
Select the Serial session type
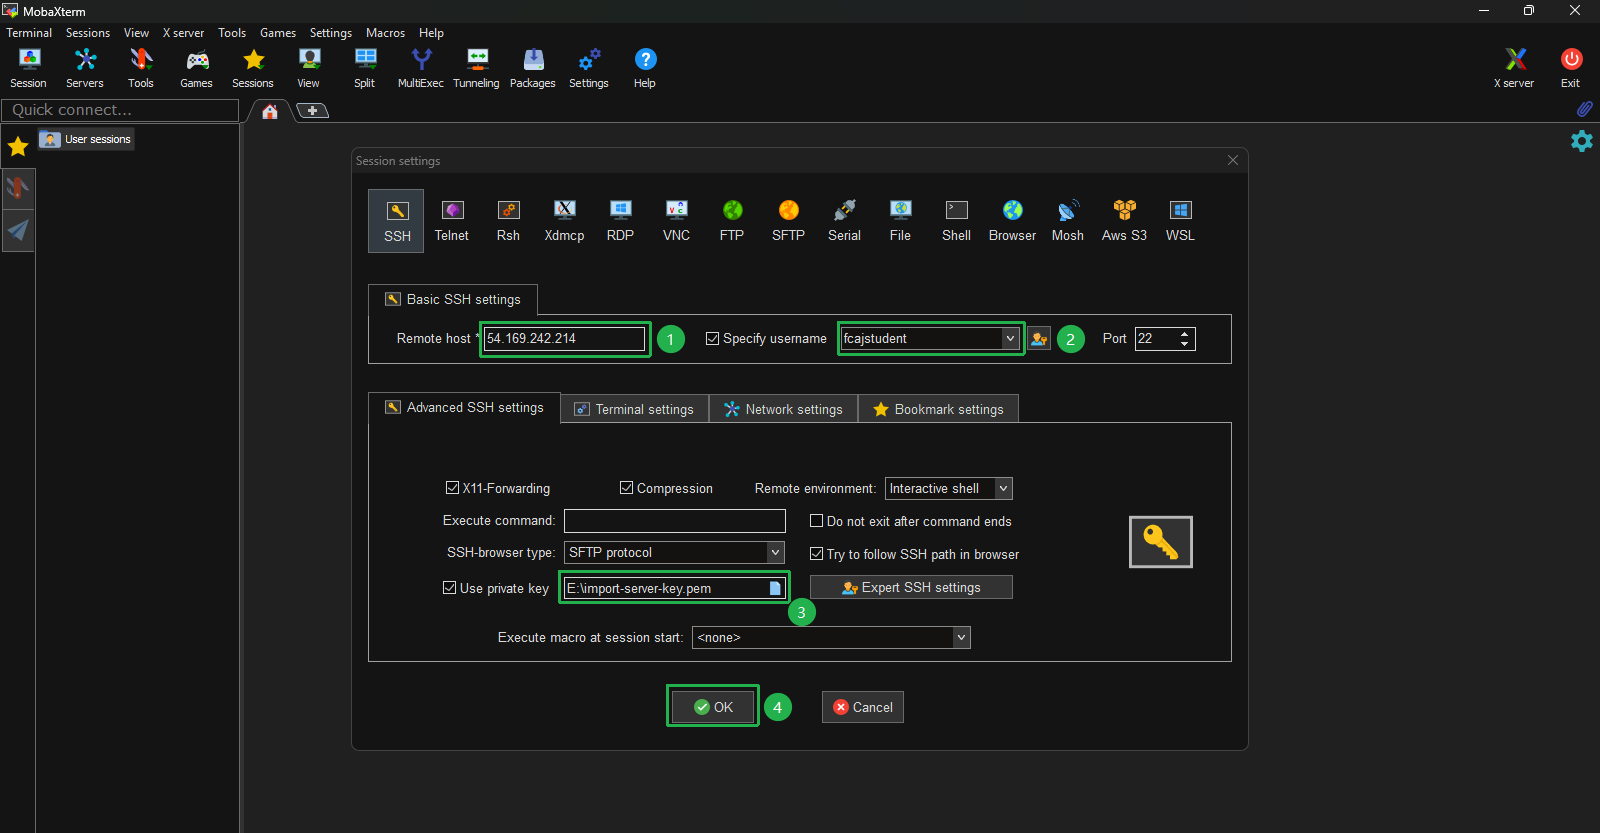[844, 221]
